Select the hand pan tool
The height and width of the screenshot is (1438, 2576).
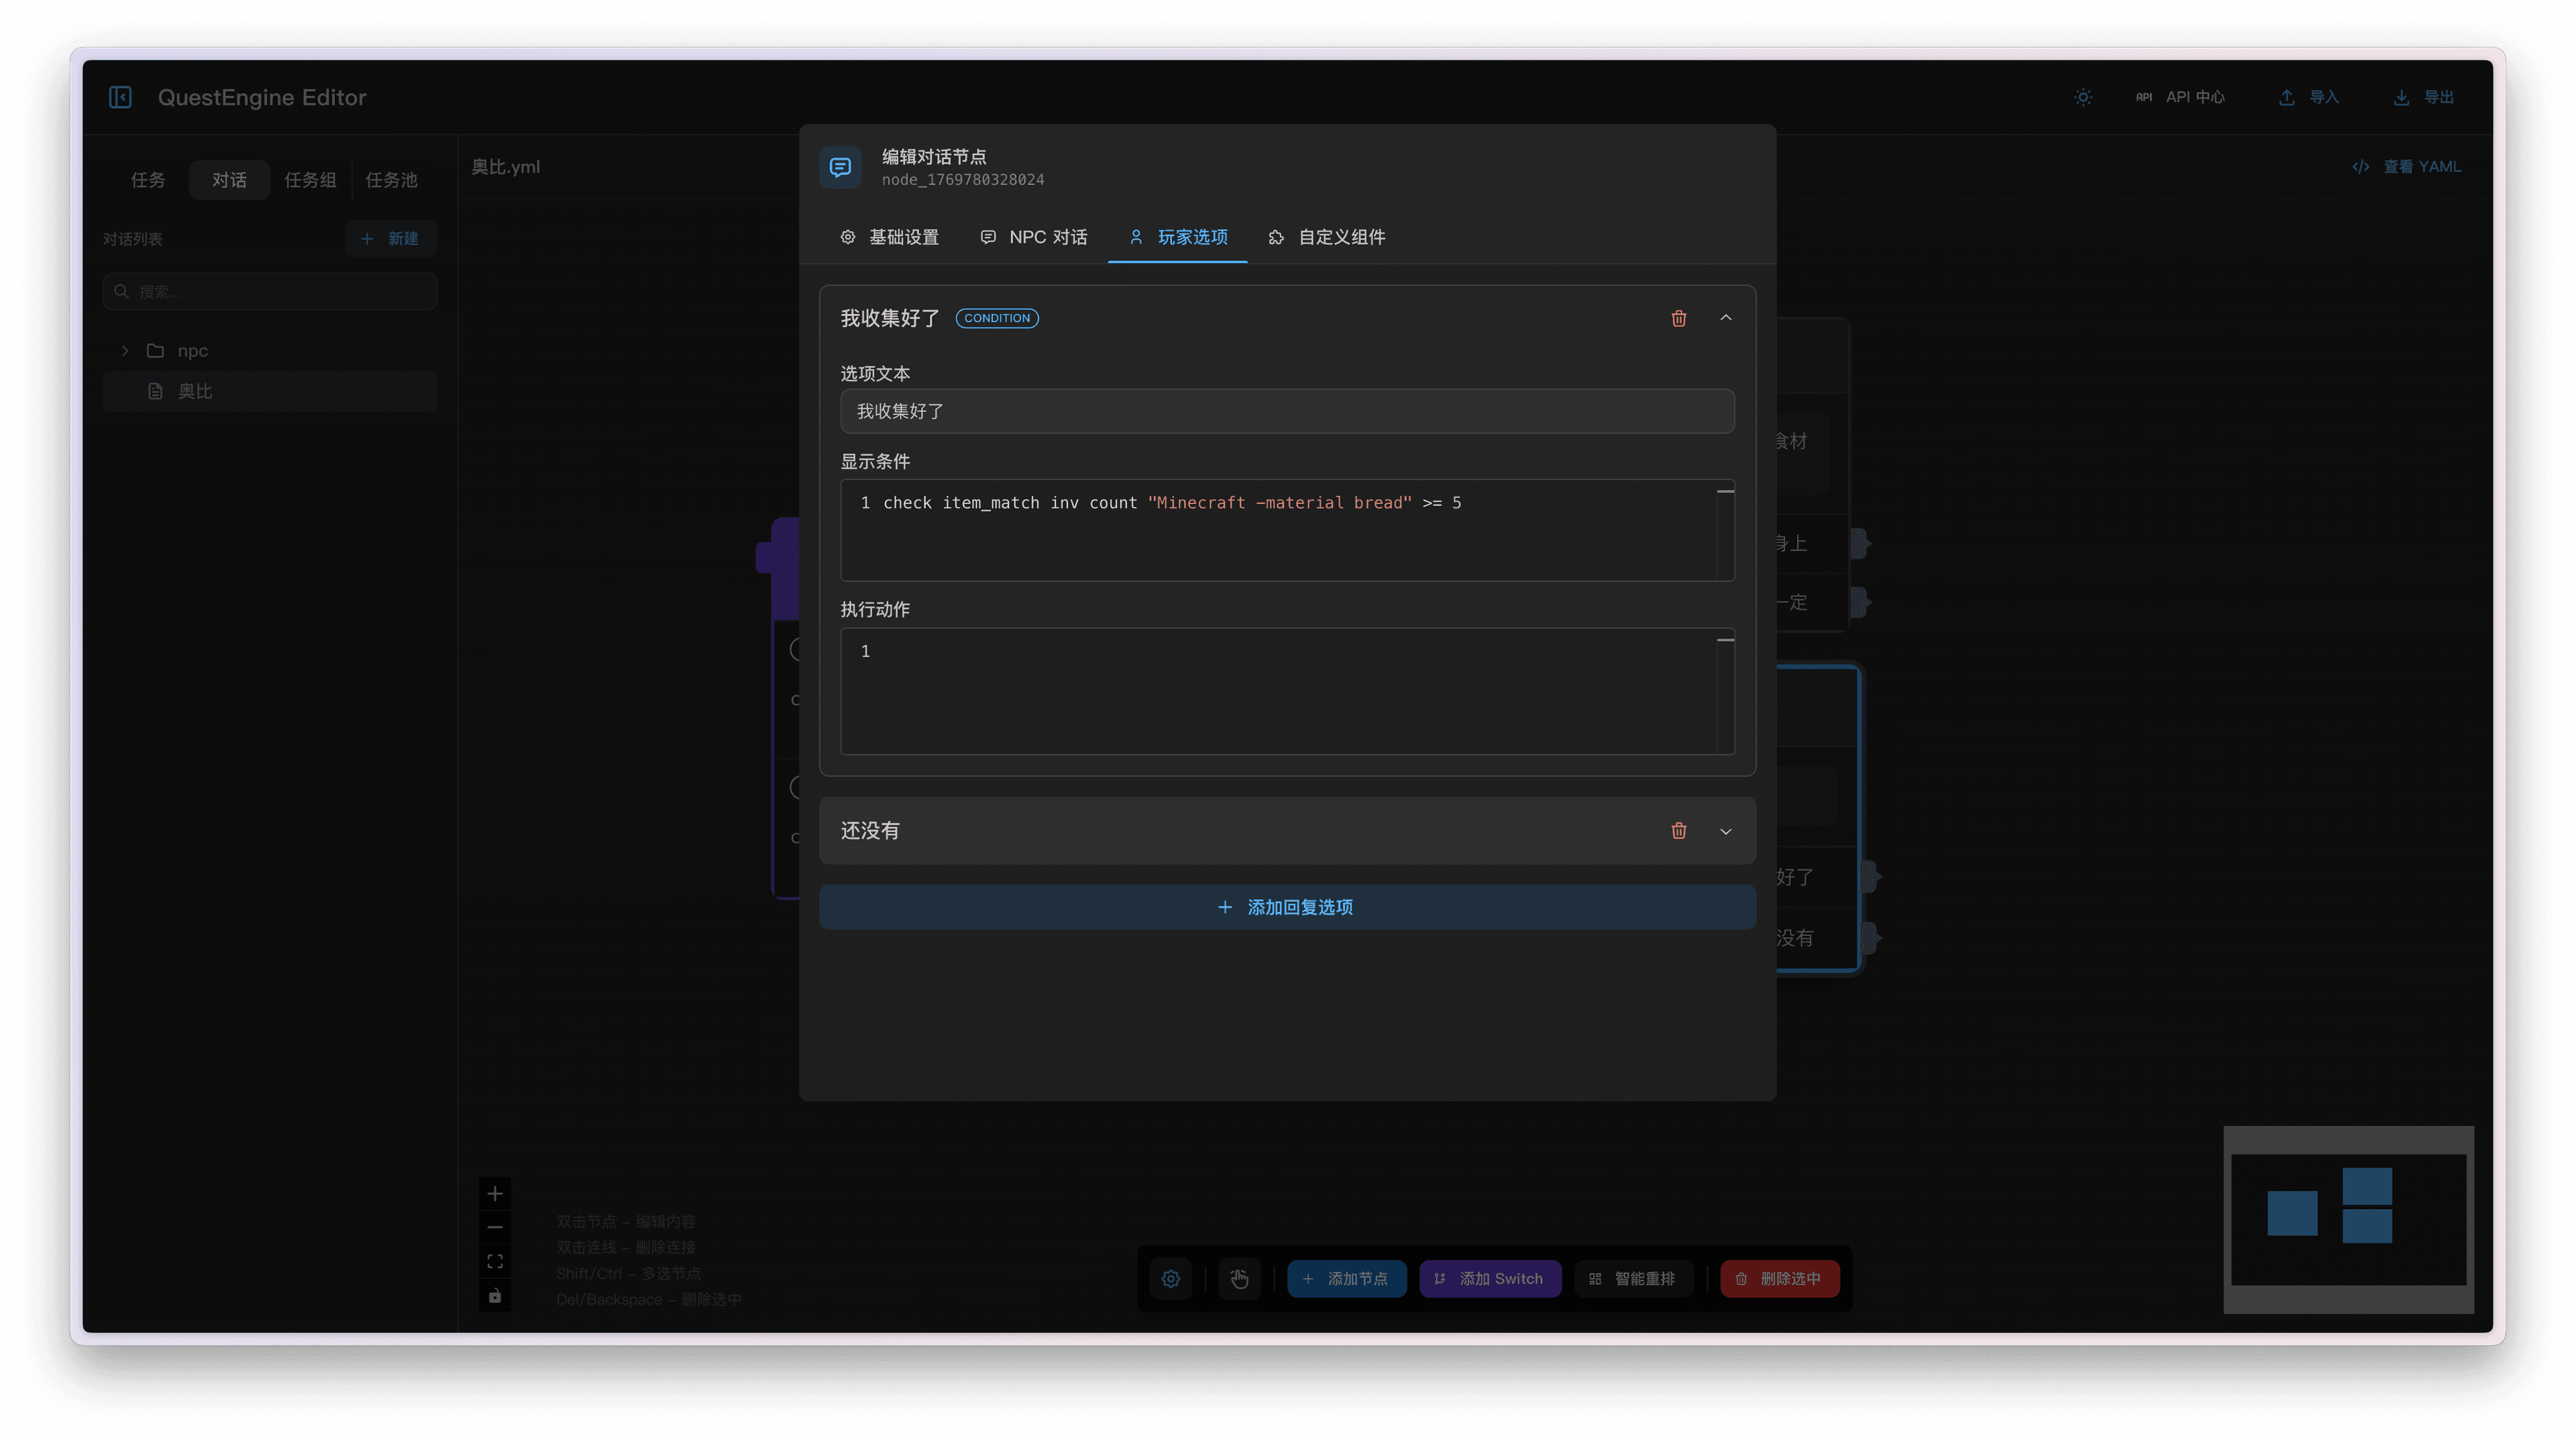pos(1239,1278)
